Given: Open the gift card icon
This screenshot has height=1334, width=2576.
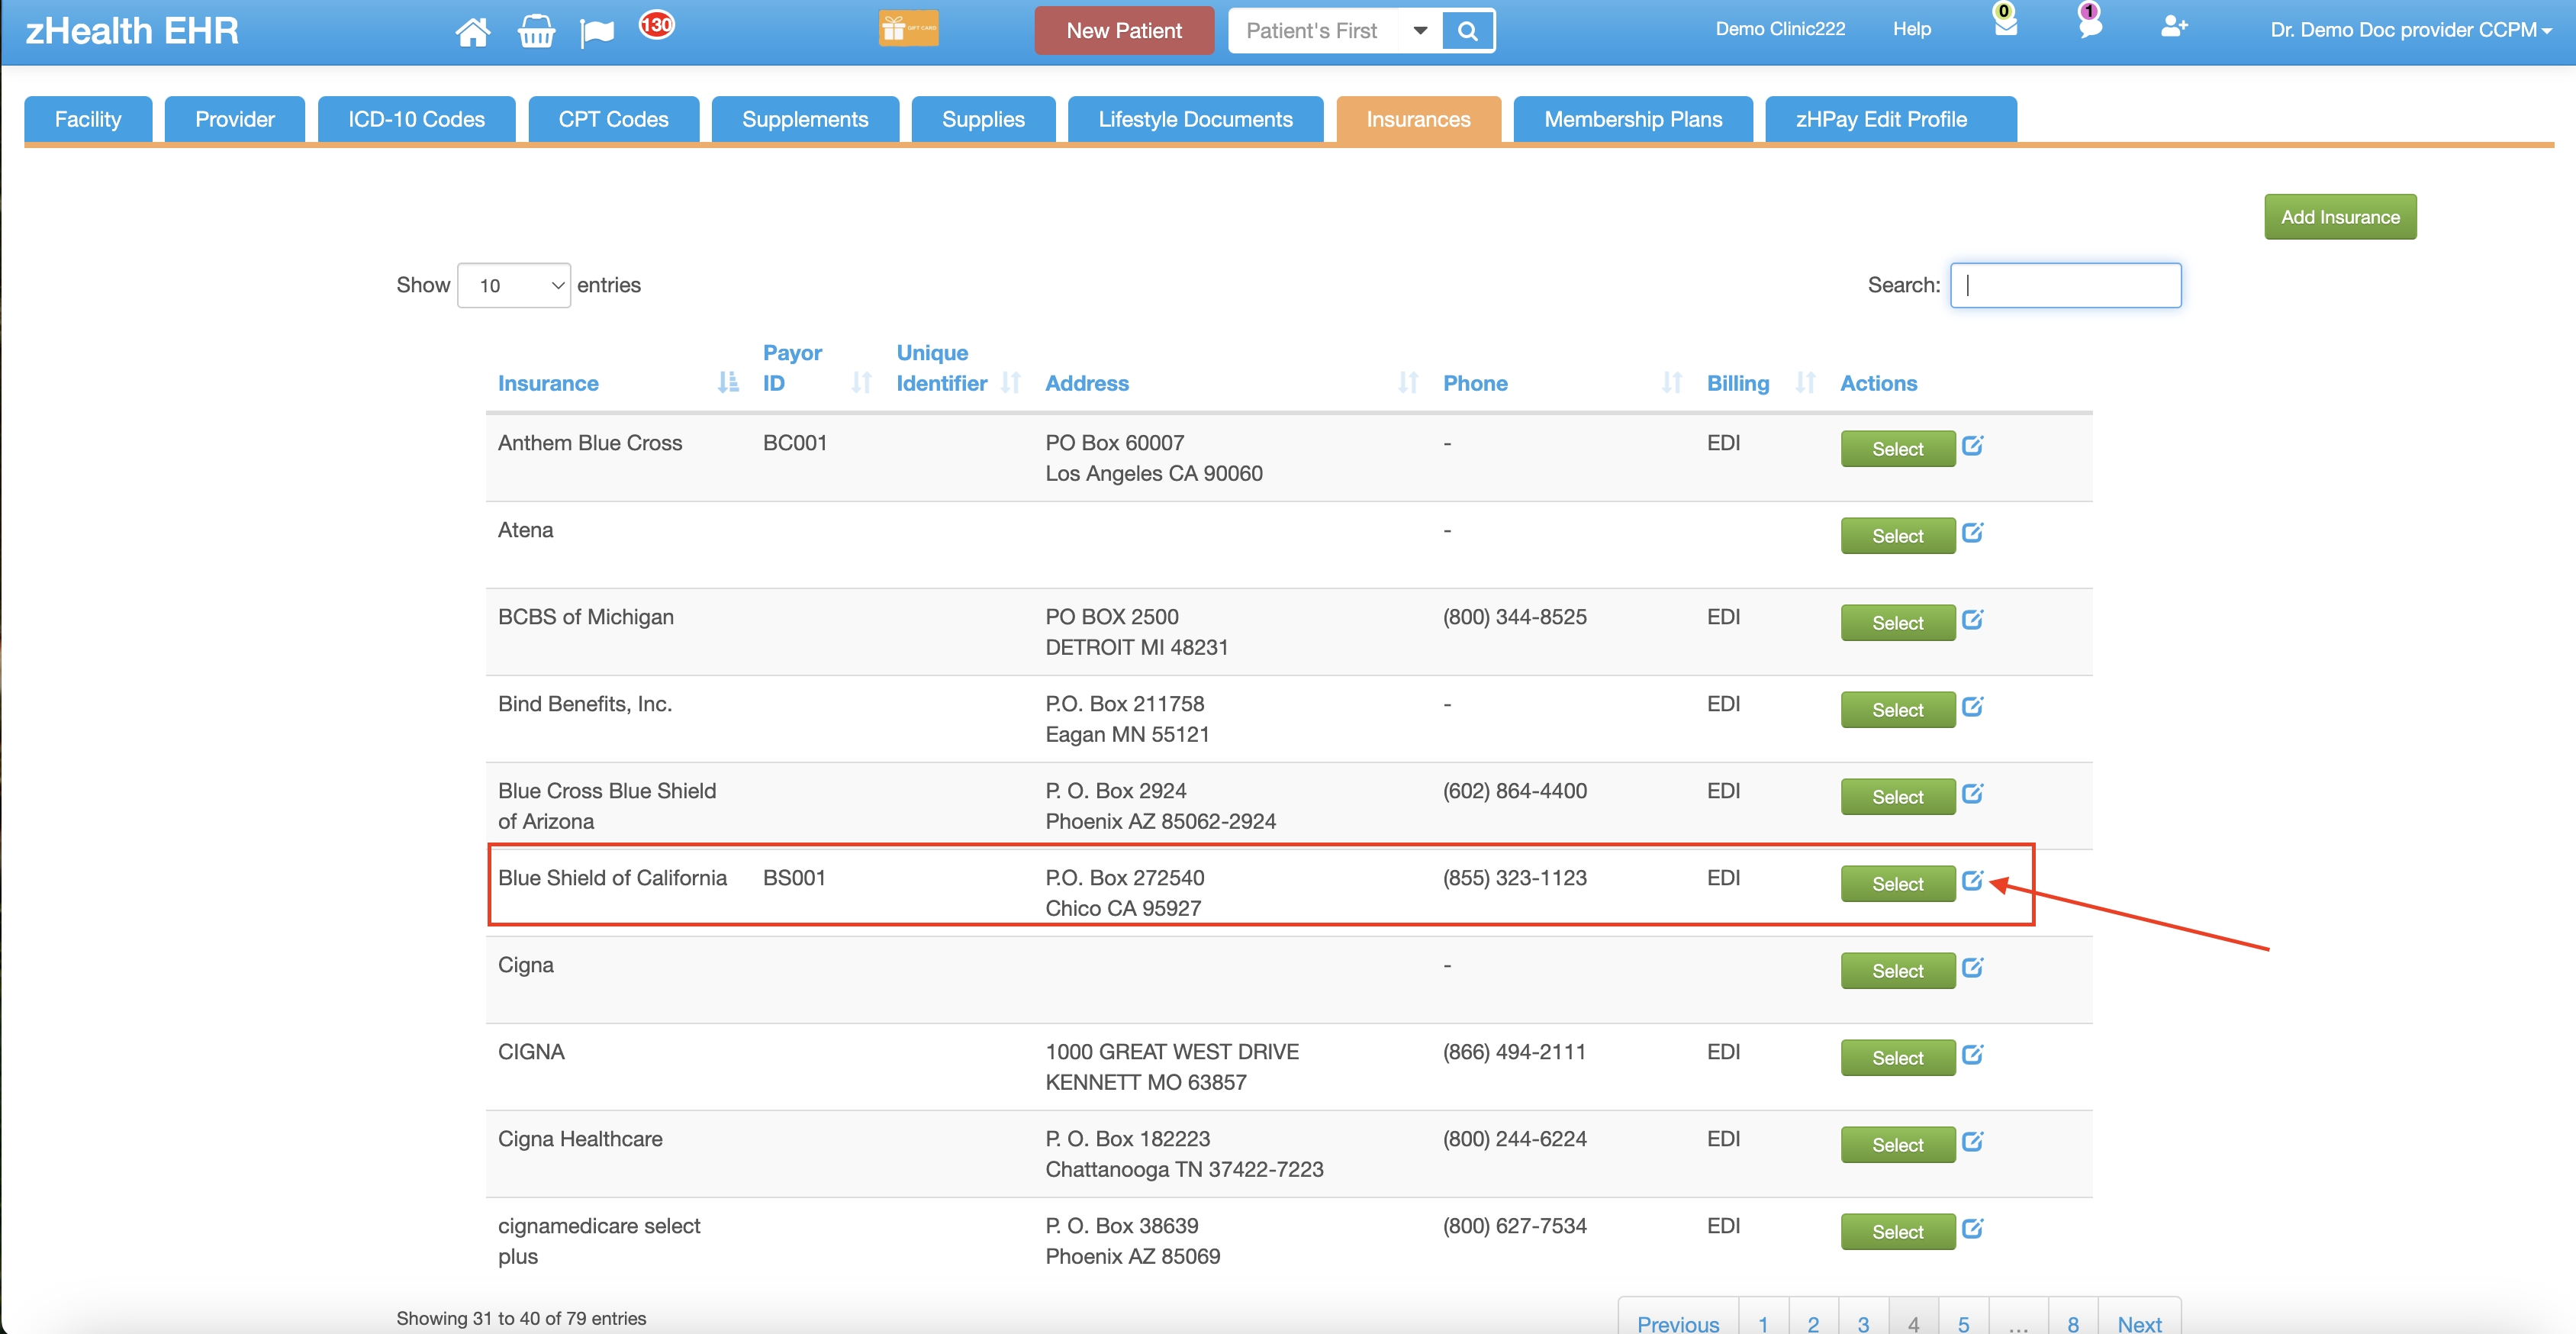Looking at the screenshot, I should point(908,29).
